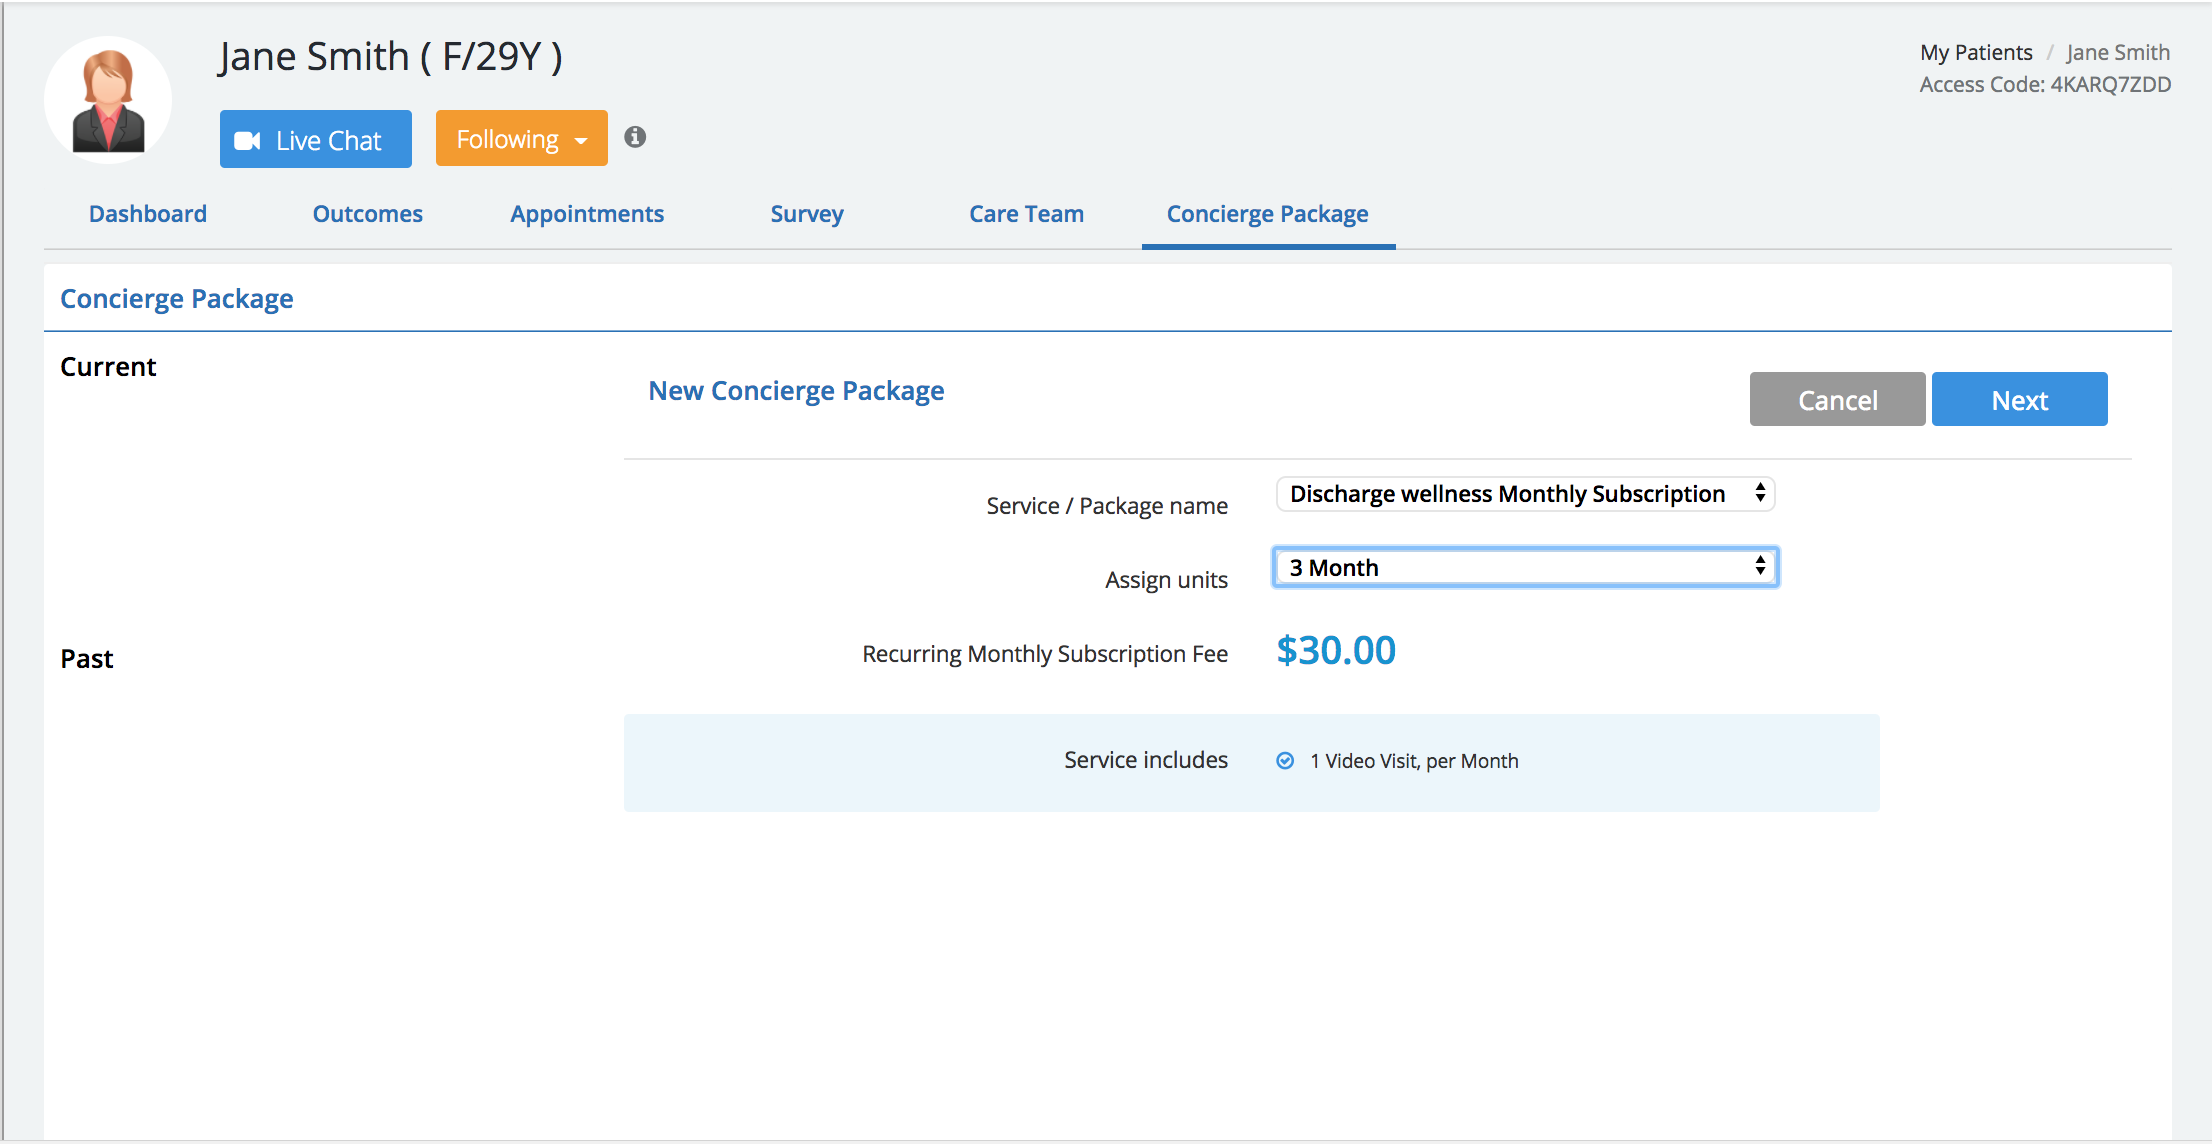Image resolution: width=2212 pixels, height=1144 pixels.
Task: Open the Outcomes tab
Action: tap(367, 214)
